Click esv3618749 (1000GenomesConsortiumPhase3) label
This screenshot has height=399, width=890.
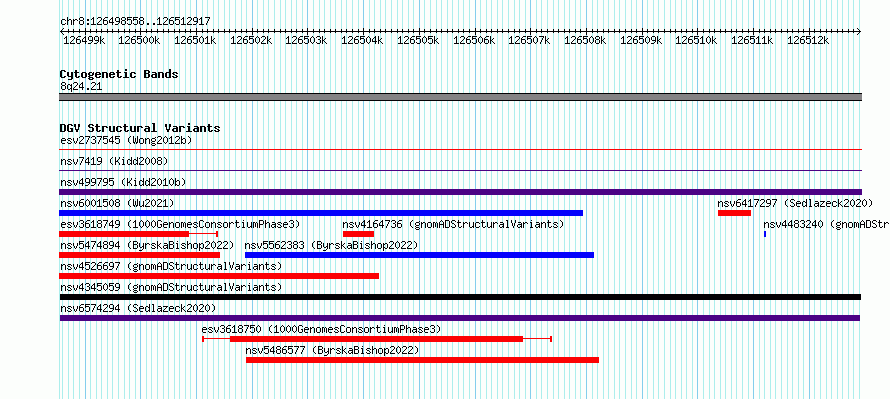pyautogui.click(x=180, y=224)
